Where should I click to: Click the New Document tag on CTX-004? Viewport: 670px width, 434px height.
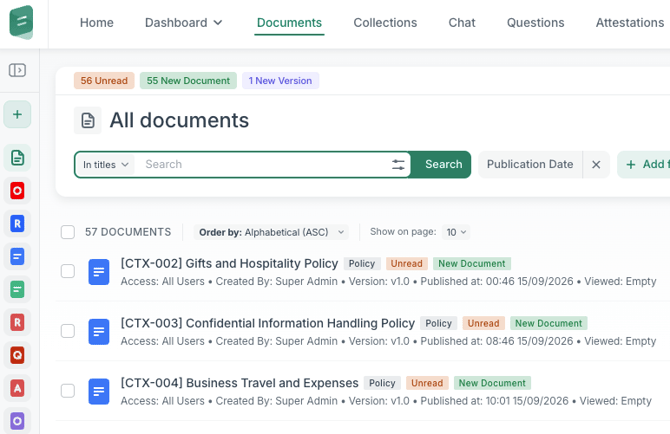pos(492,383)
